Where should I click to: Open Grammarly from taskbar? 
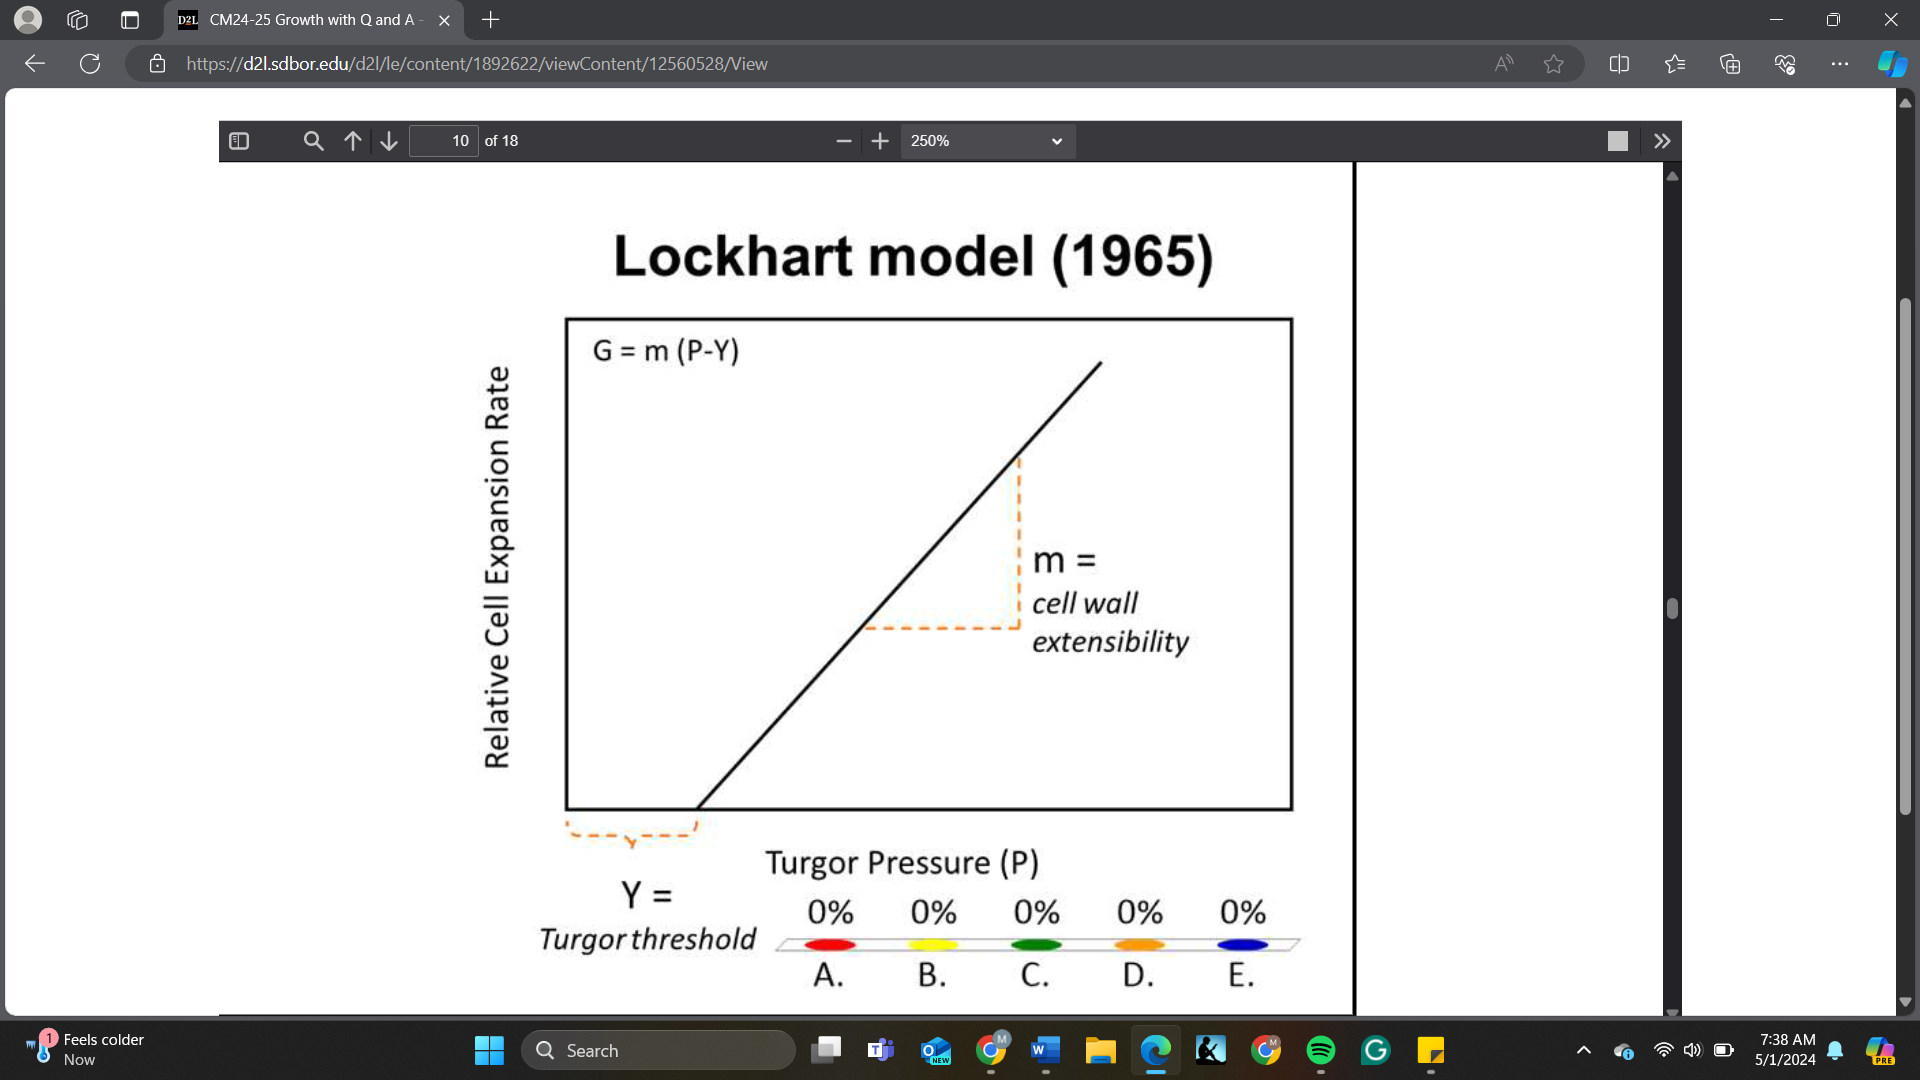coord(1376,1050)
